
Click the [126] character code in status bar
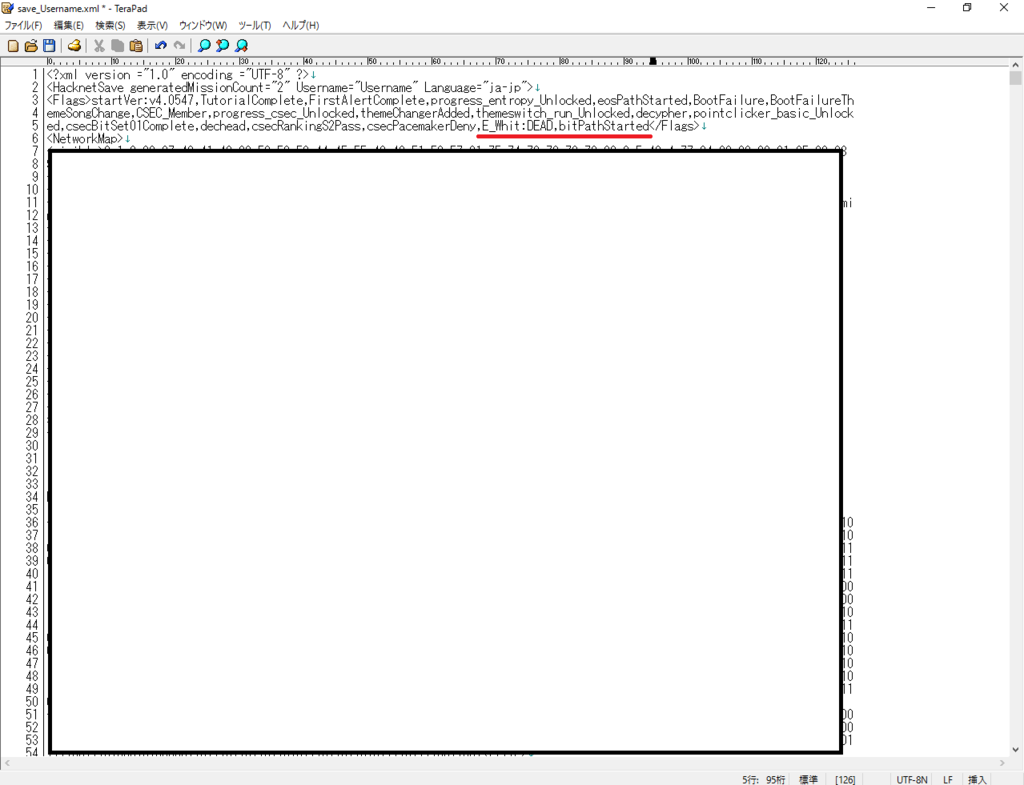(x=845, y=780)
